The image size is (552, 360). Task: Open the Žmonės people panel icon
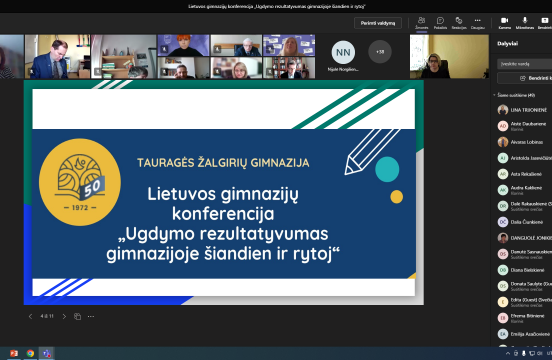(x=421, y=23)
